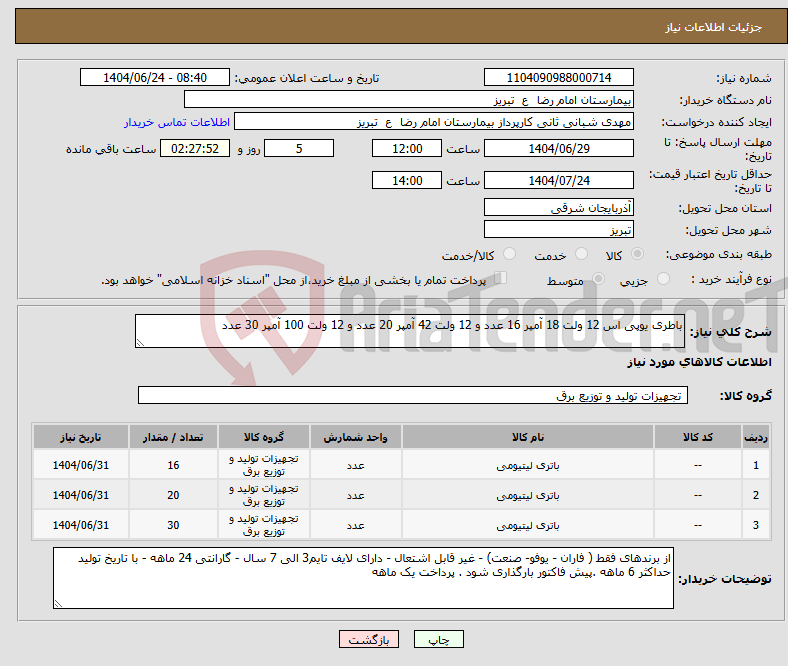The width and height of the screenshot is (788, 666).
Task: Click the شماره نیاز number field
Action: point(559,78)
